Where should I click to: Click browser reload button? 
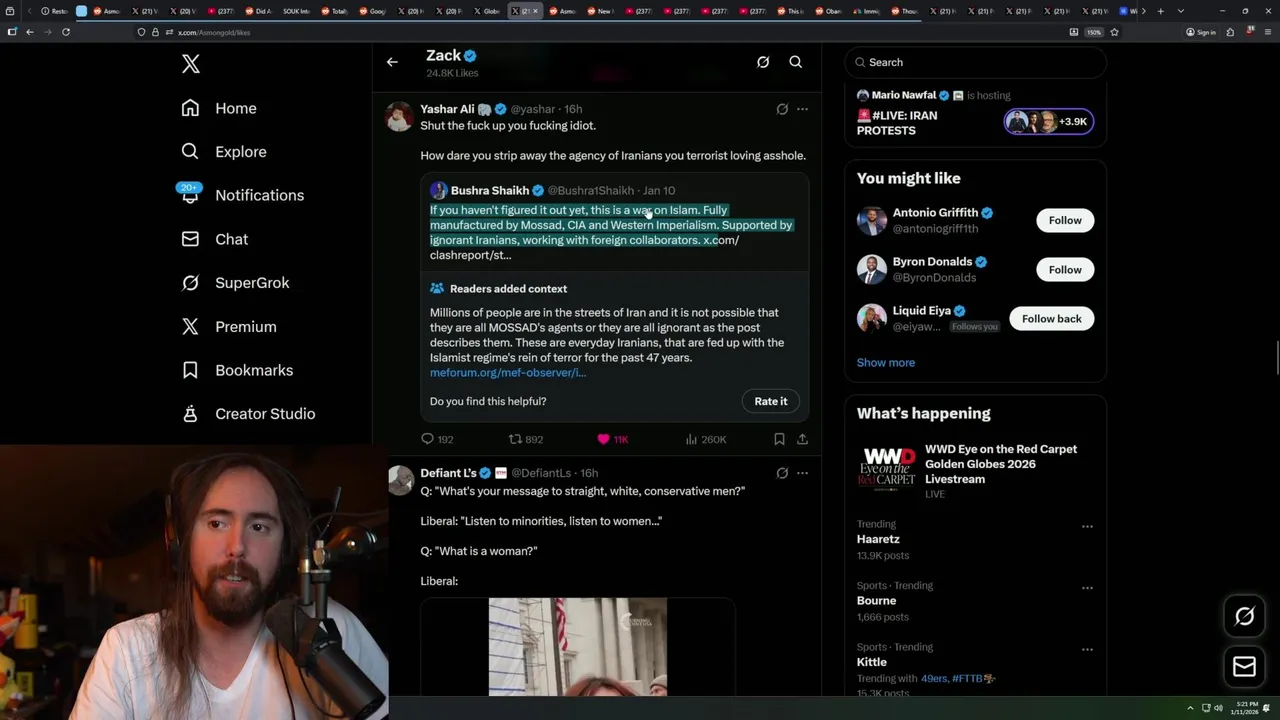(66, 32)
